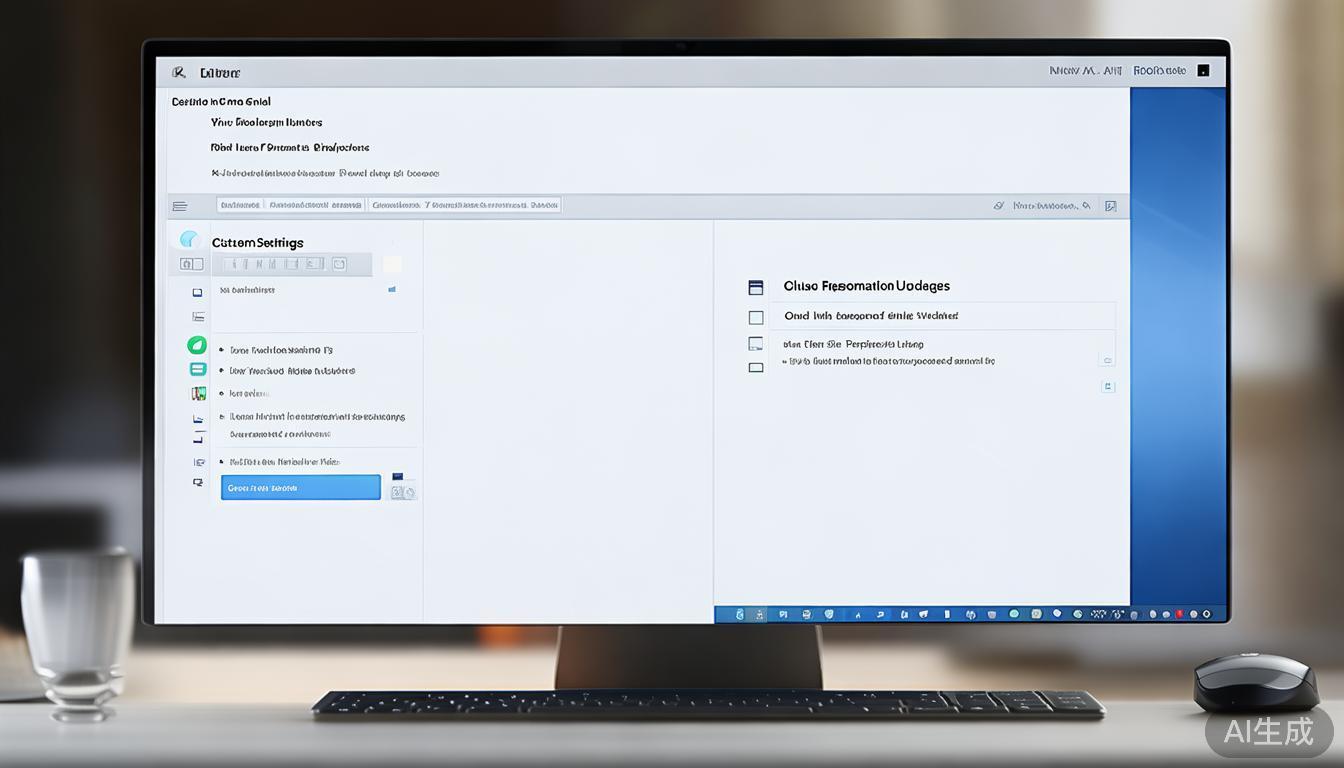
Task: Click the hamburger menu icon in the toolbar
Action: click(180, 206)
